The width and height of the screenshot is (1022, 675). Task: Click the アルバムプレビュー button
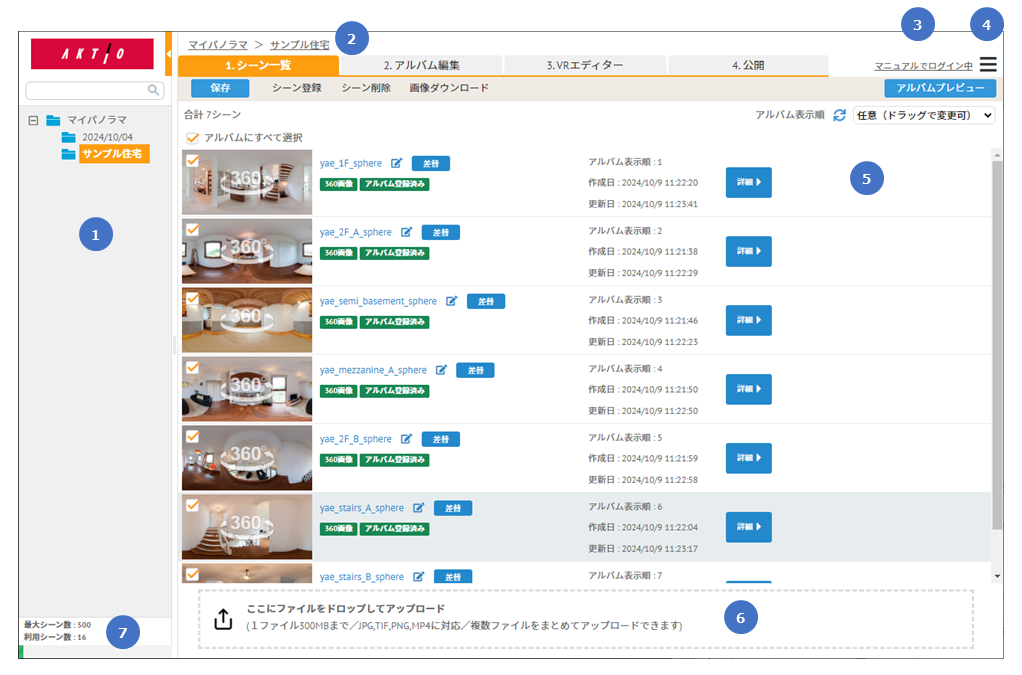pyautogui.click(x=940, y=88)
